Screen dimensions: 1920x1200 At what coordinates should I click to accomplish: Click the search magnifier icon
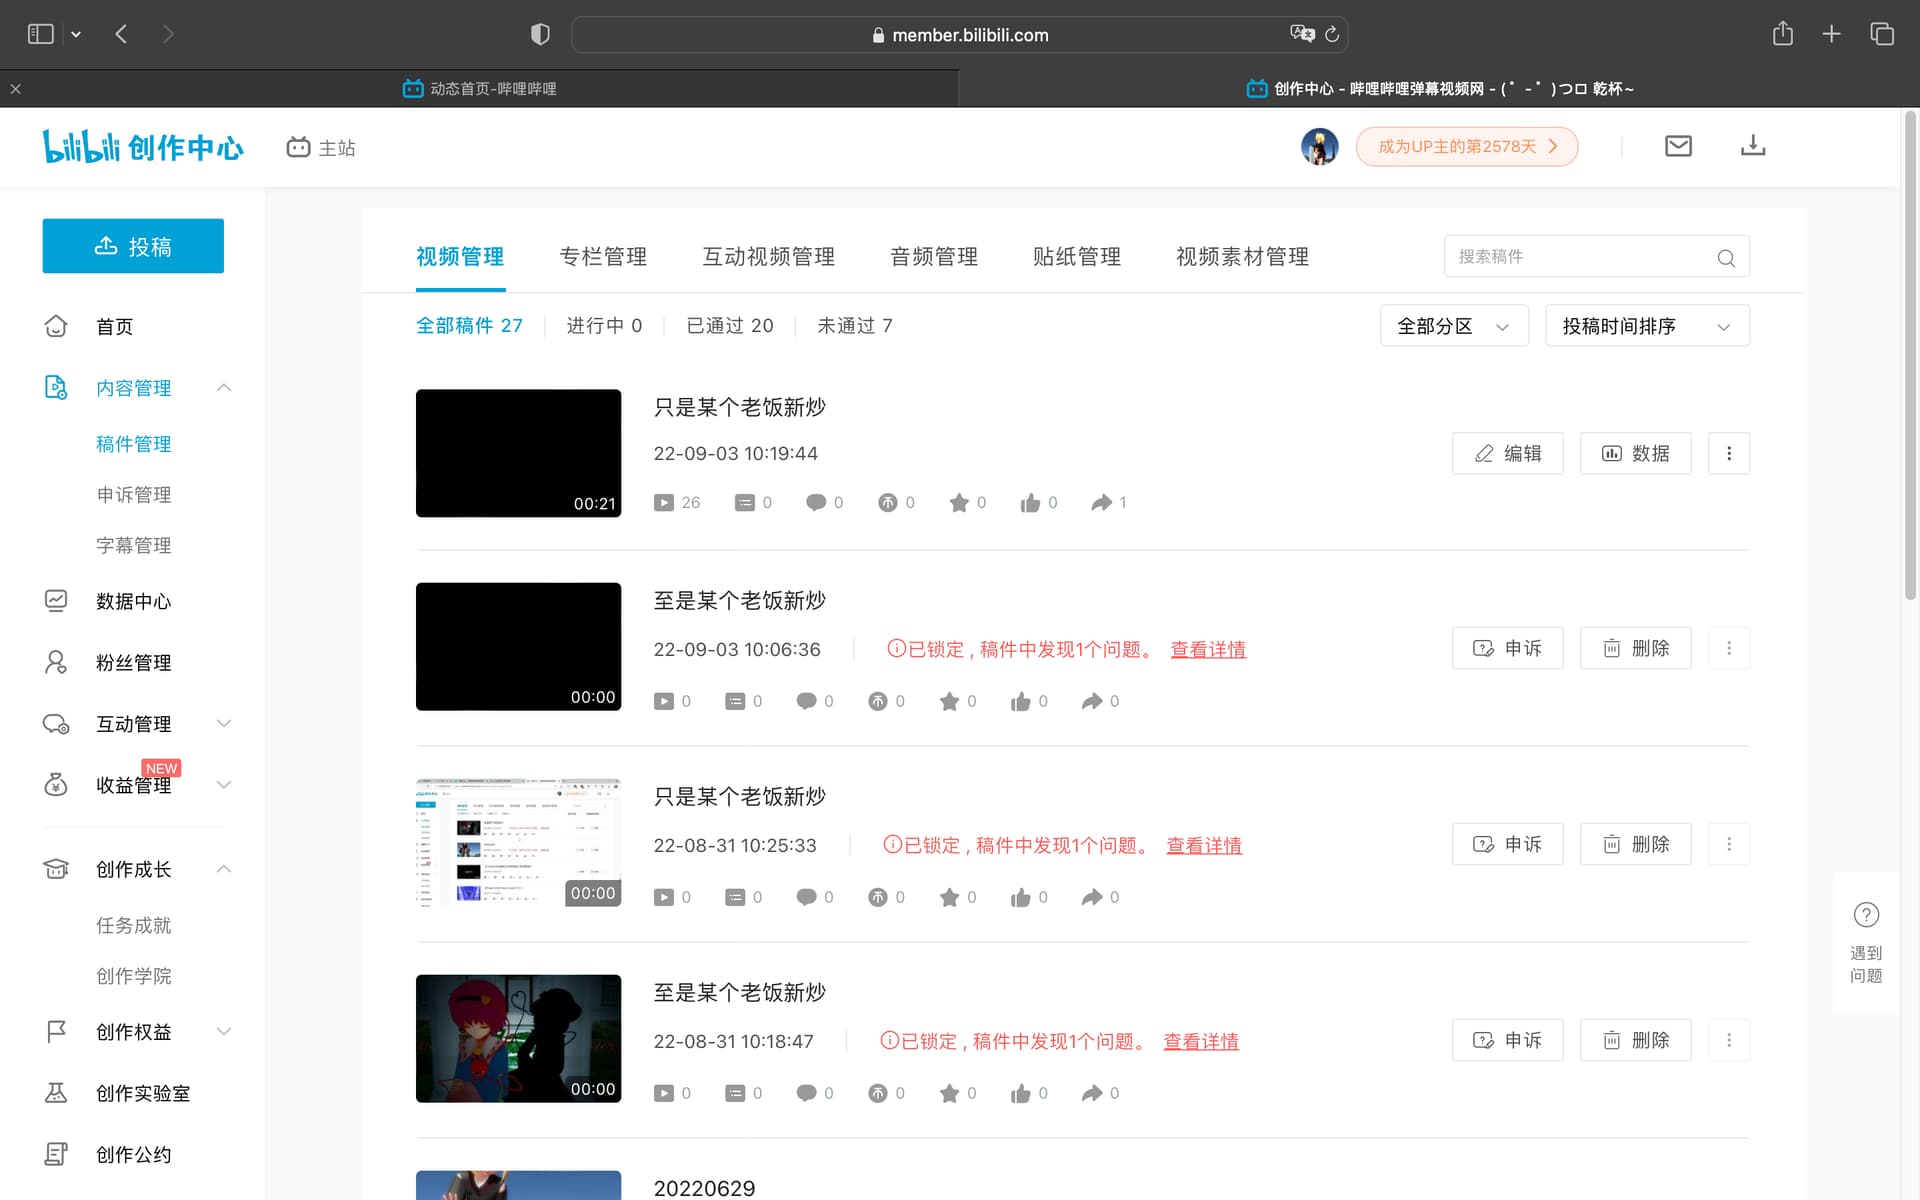coord(1726,258)
